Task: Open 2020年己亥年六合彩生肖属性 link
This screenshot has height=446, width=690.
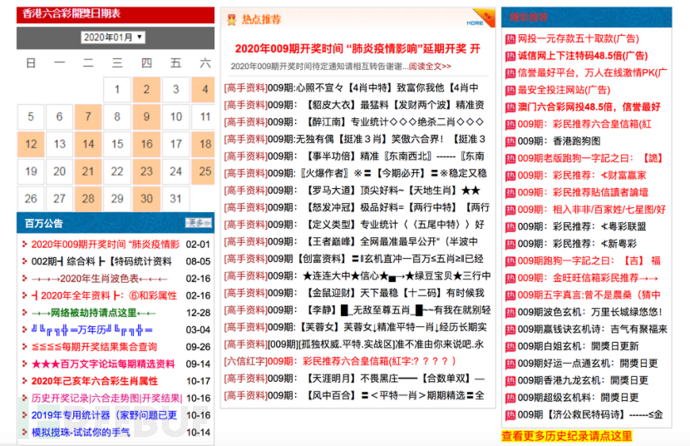Action: [x=94, y=381]
